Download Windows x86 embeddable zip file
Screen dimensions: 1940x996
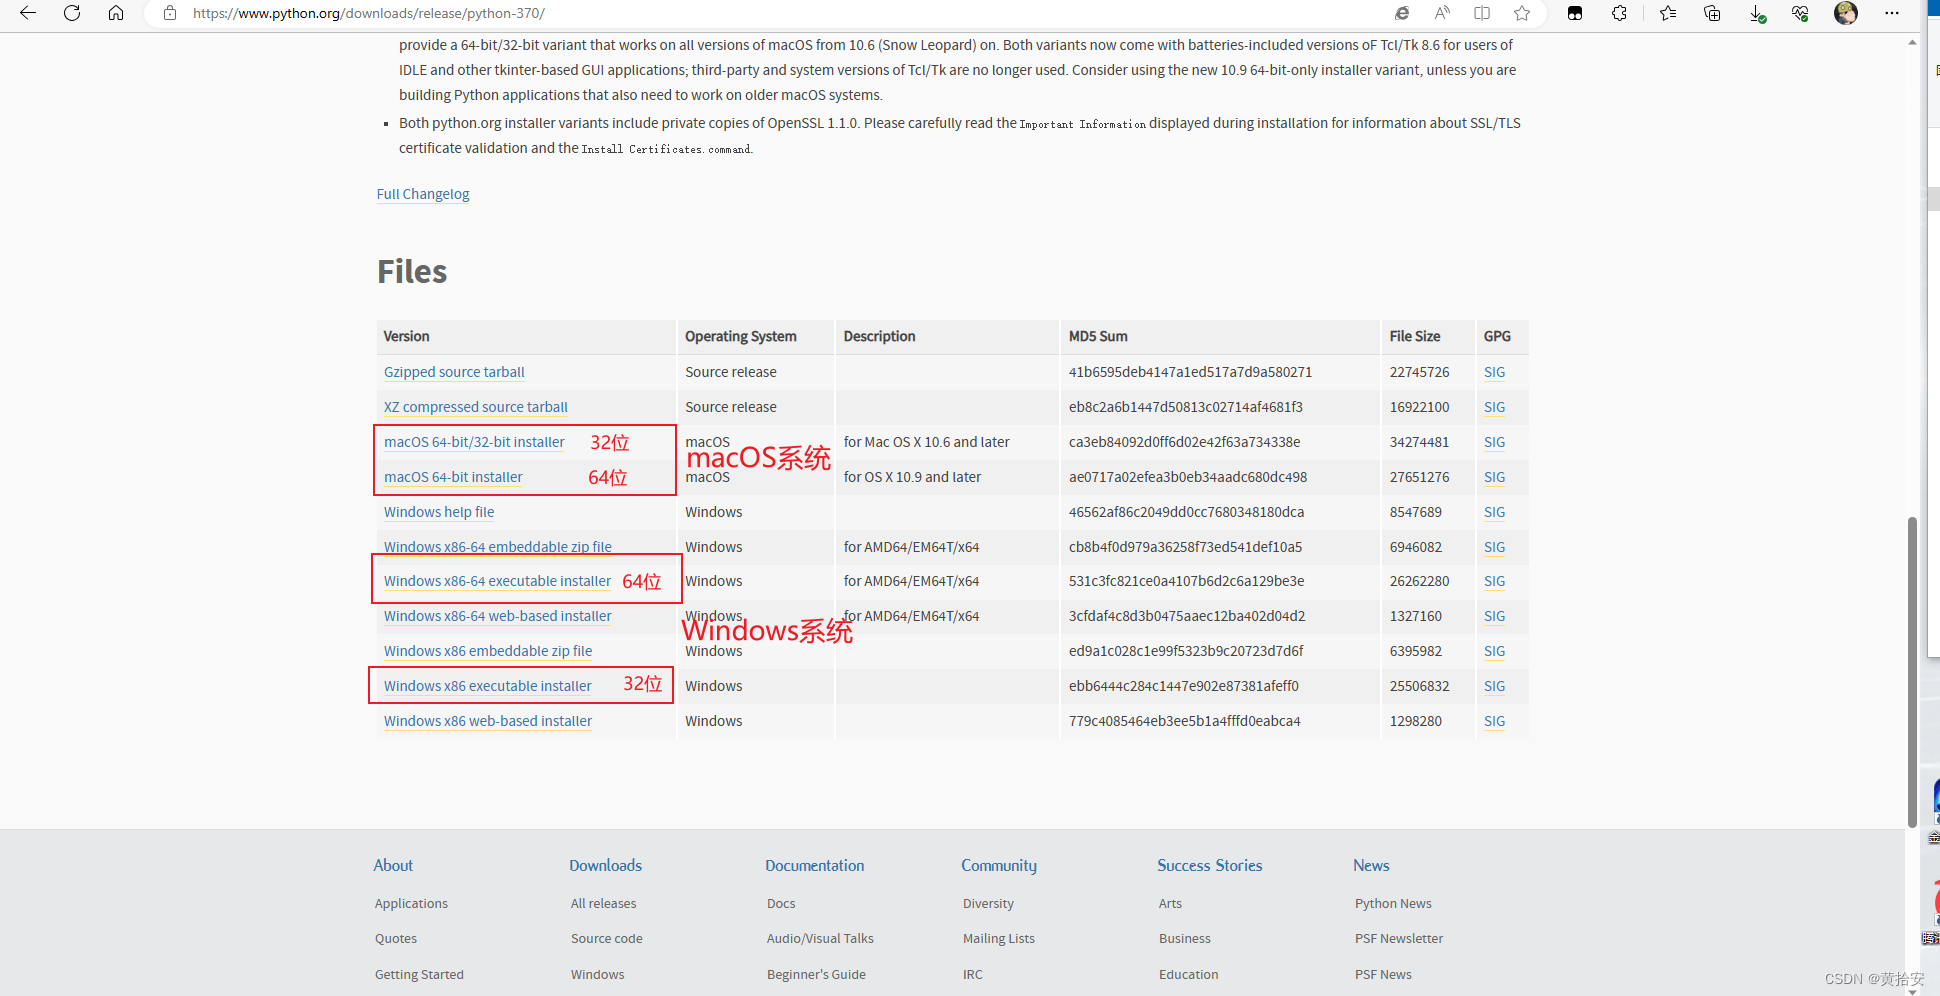[488, 651]
